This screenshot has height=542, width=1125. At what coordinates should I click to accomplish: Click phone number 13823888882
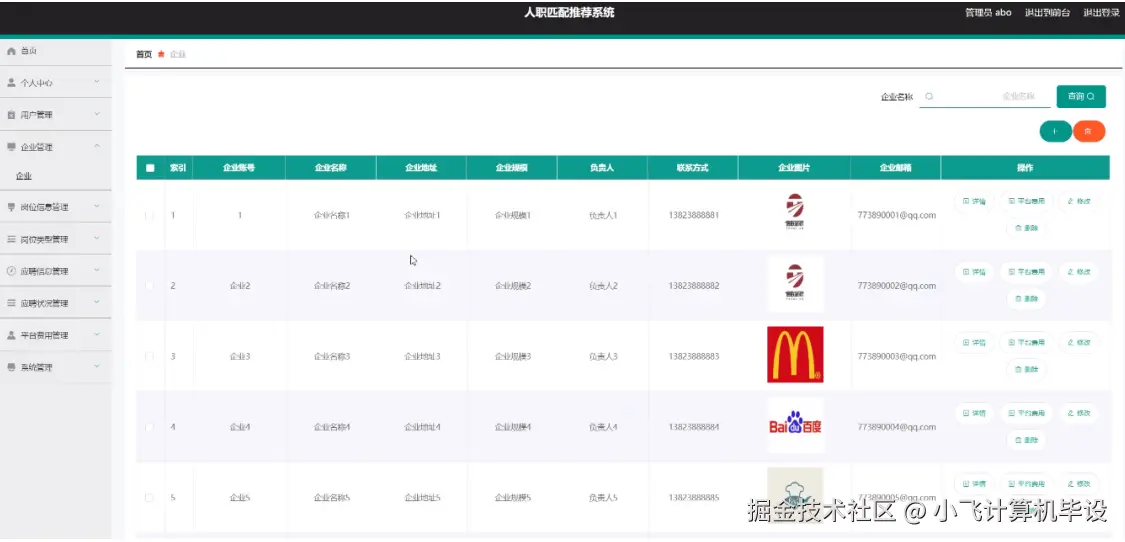pyautogui.click(x=693, y=286)
